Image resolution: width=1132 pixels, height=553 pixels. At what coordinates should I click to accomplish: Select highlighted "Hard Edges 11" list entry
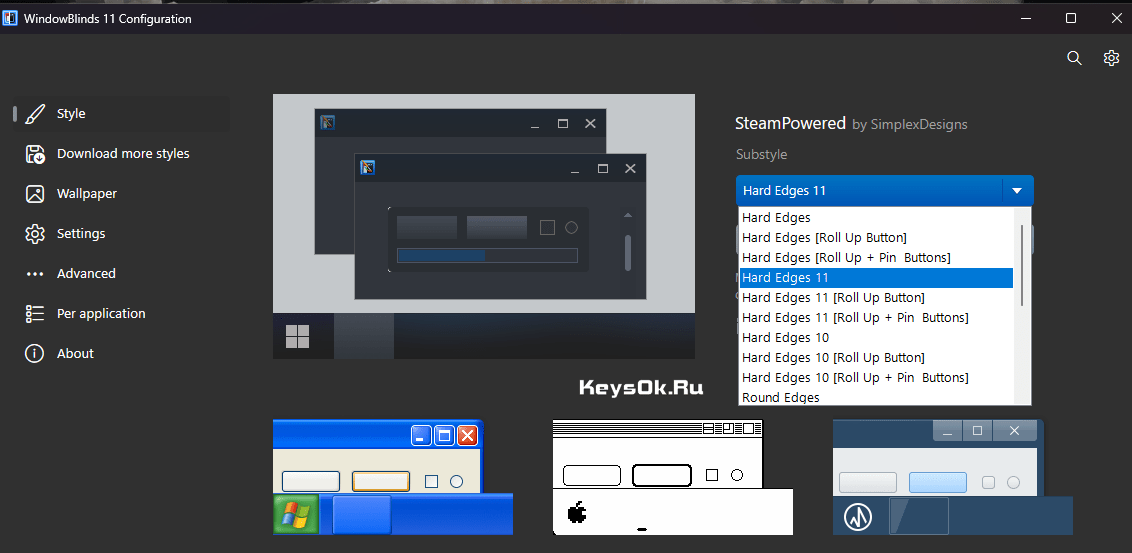(x=876, y=278)
